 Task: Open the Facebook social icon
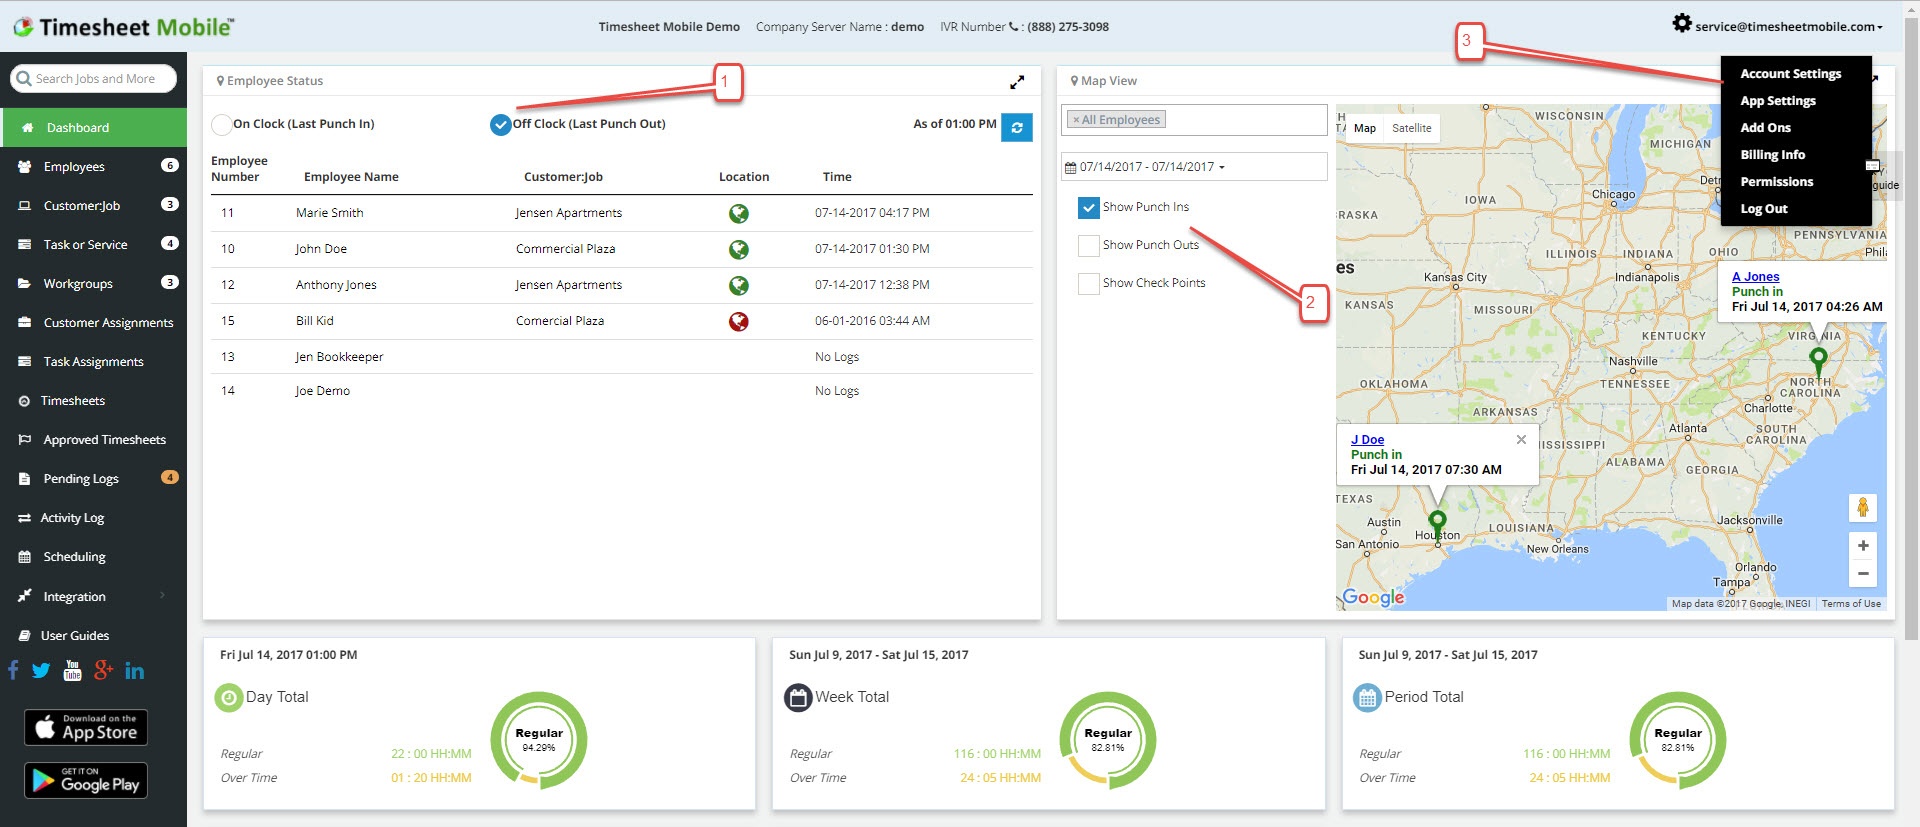tap(13, 670)
